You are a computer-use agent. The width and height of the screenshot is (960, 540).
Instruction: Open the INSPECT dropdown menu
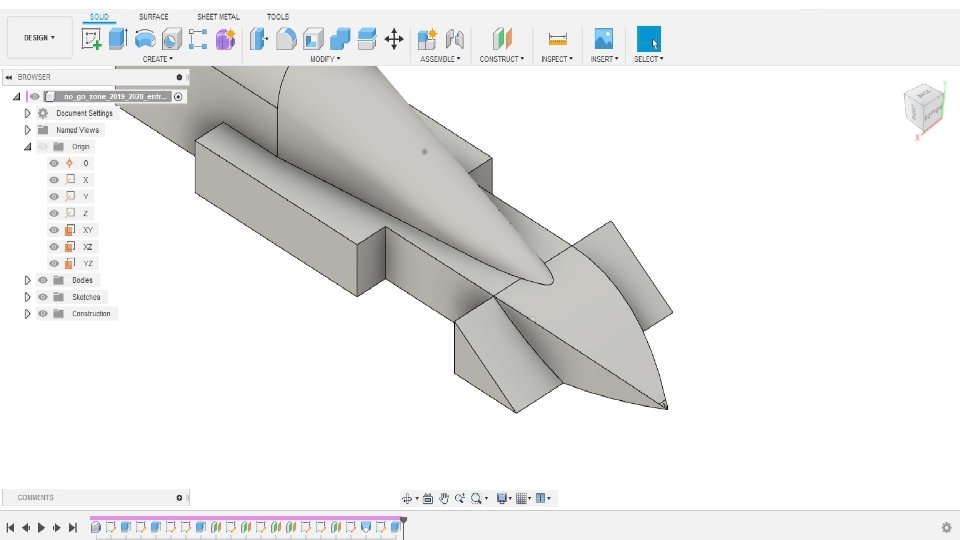click(557, 59)
